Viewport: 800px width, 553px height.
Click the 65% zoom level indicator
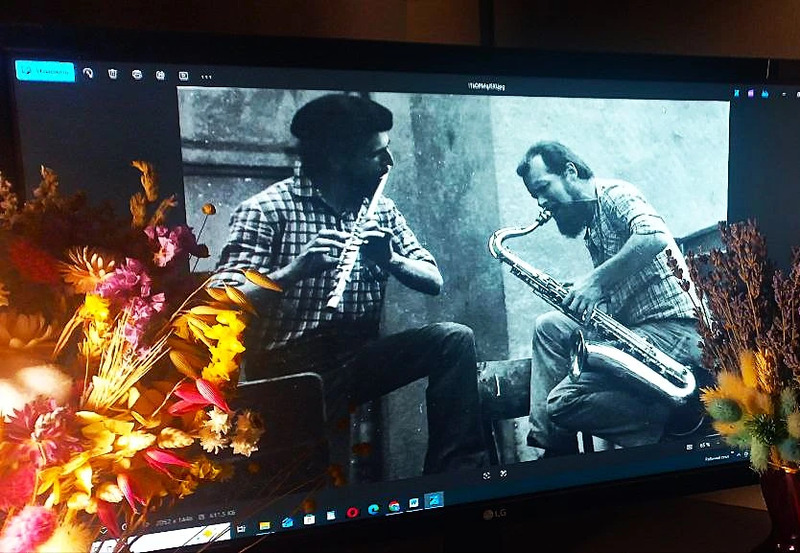pos(704,445)
